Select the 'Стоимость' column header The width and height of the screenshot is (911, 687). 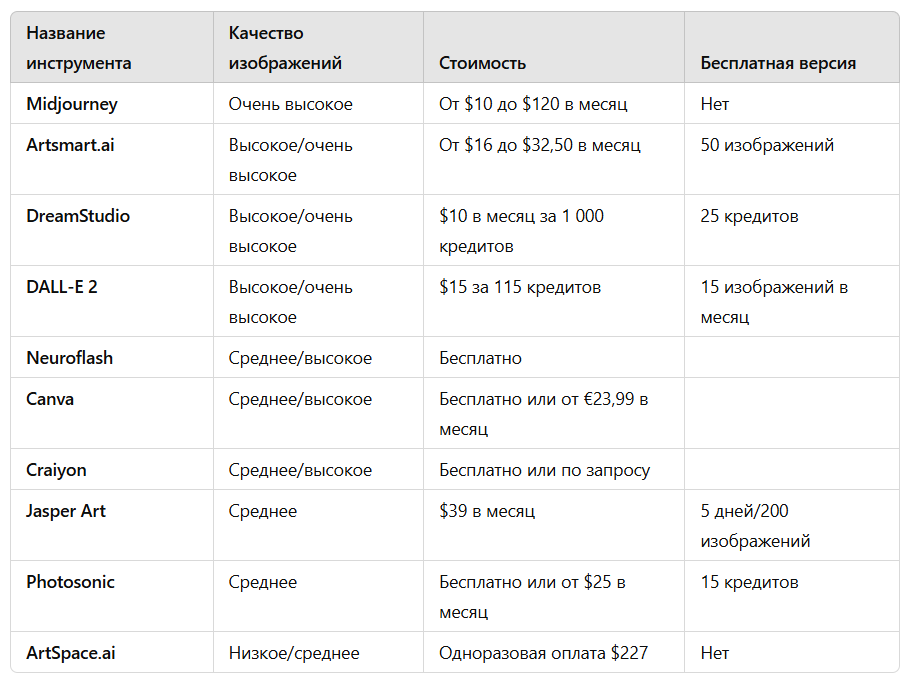pos(482,63)
